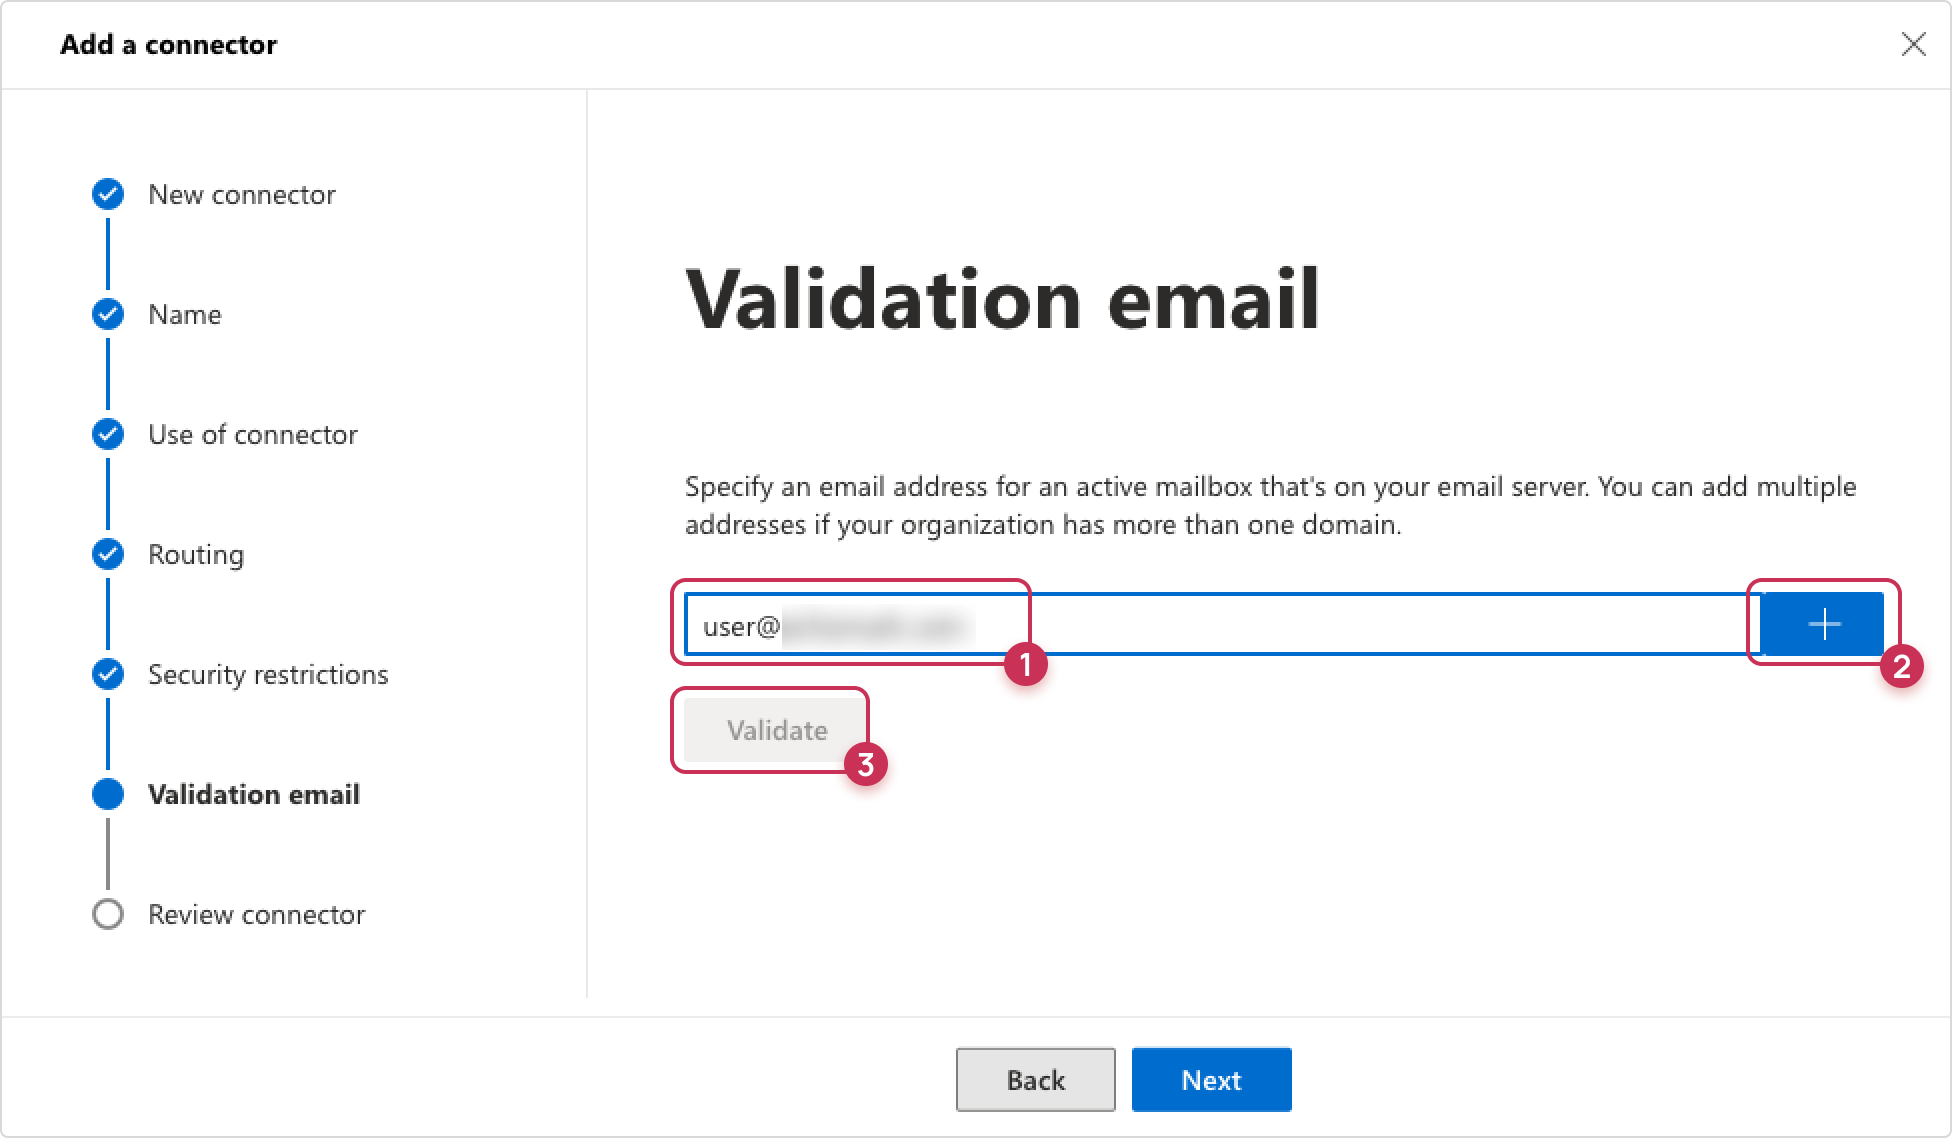Open the Use of connector step

coord(253,434)
